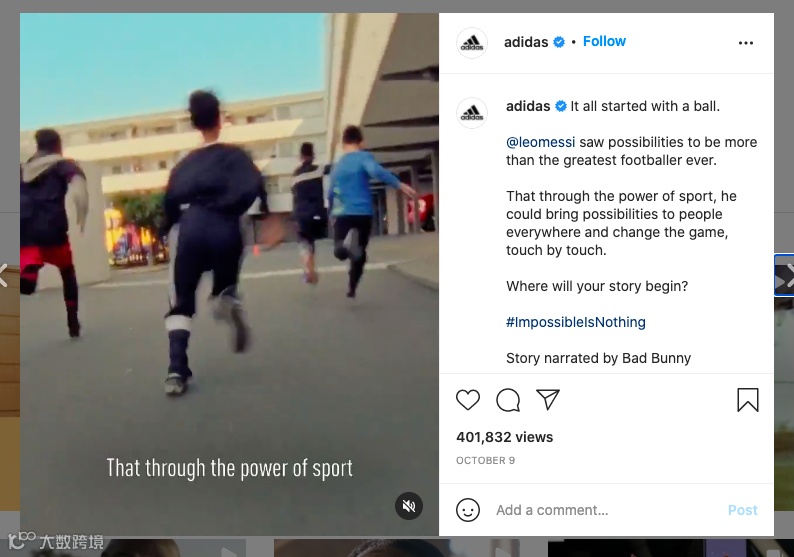Open adidas username in the post header
This screenshot has height=557, width=794.
526,42
